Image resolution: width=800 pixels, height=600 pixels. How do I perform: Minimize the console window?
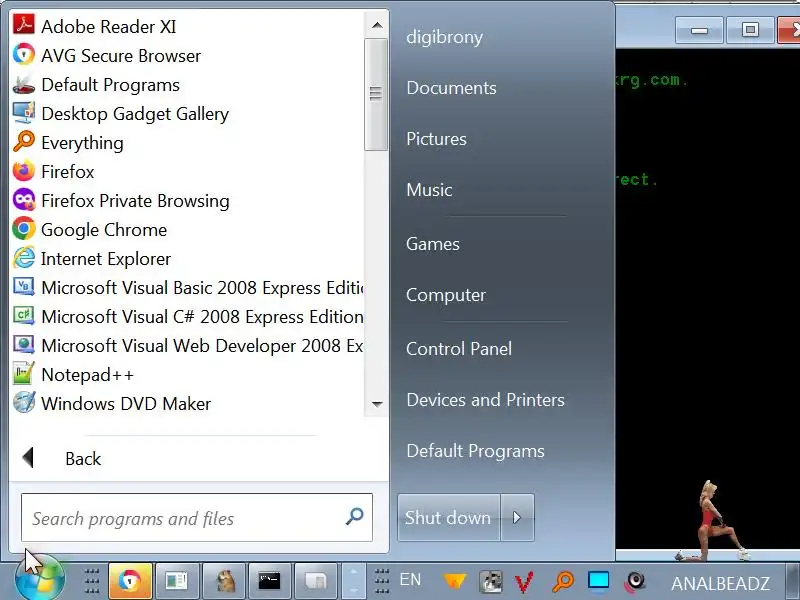coord(699,30)
